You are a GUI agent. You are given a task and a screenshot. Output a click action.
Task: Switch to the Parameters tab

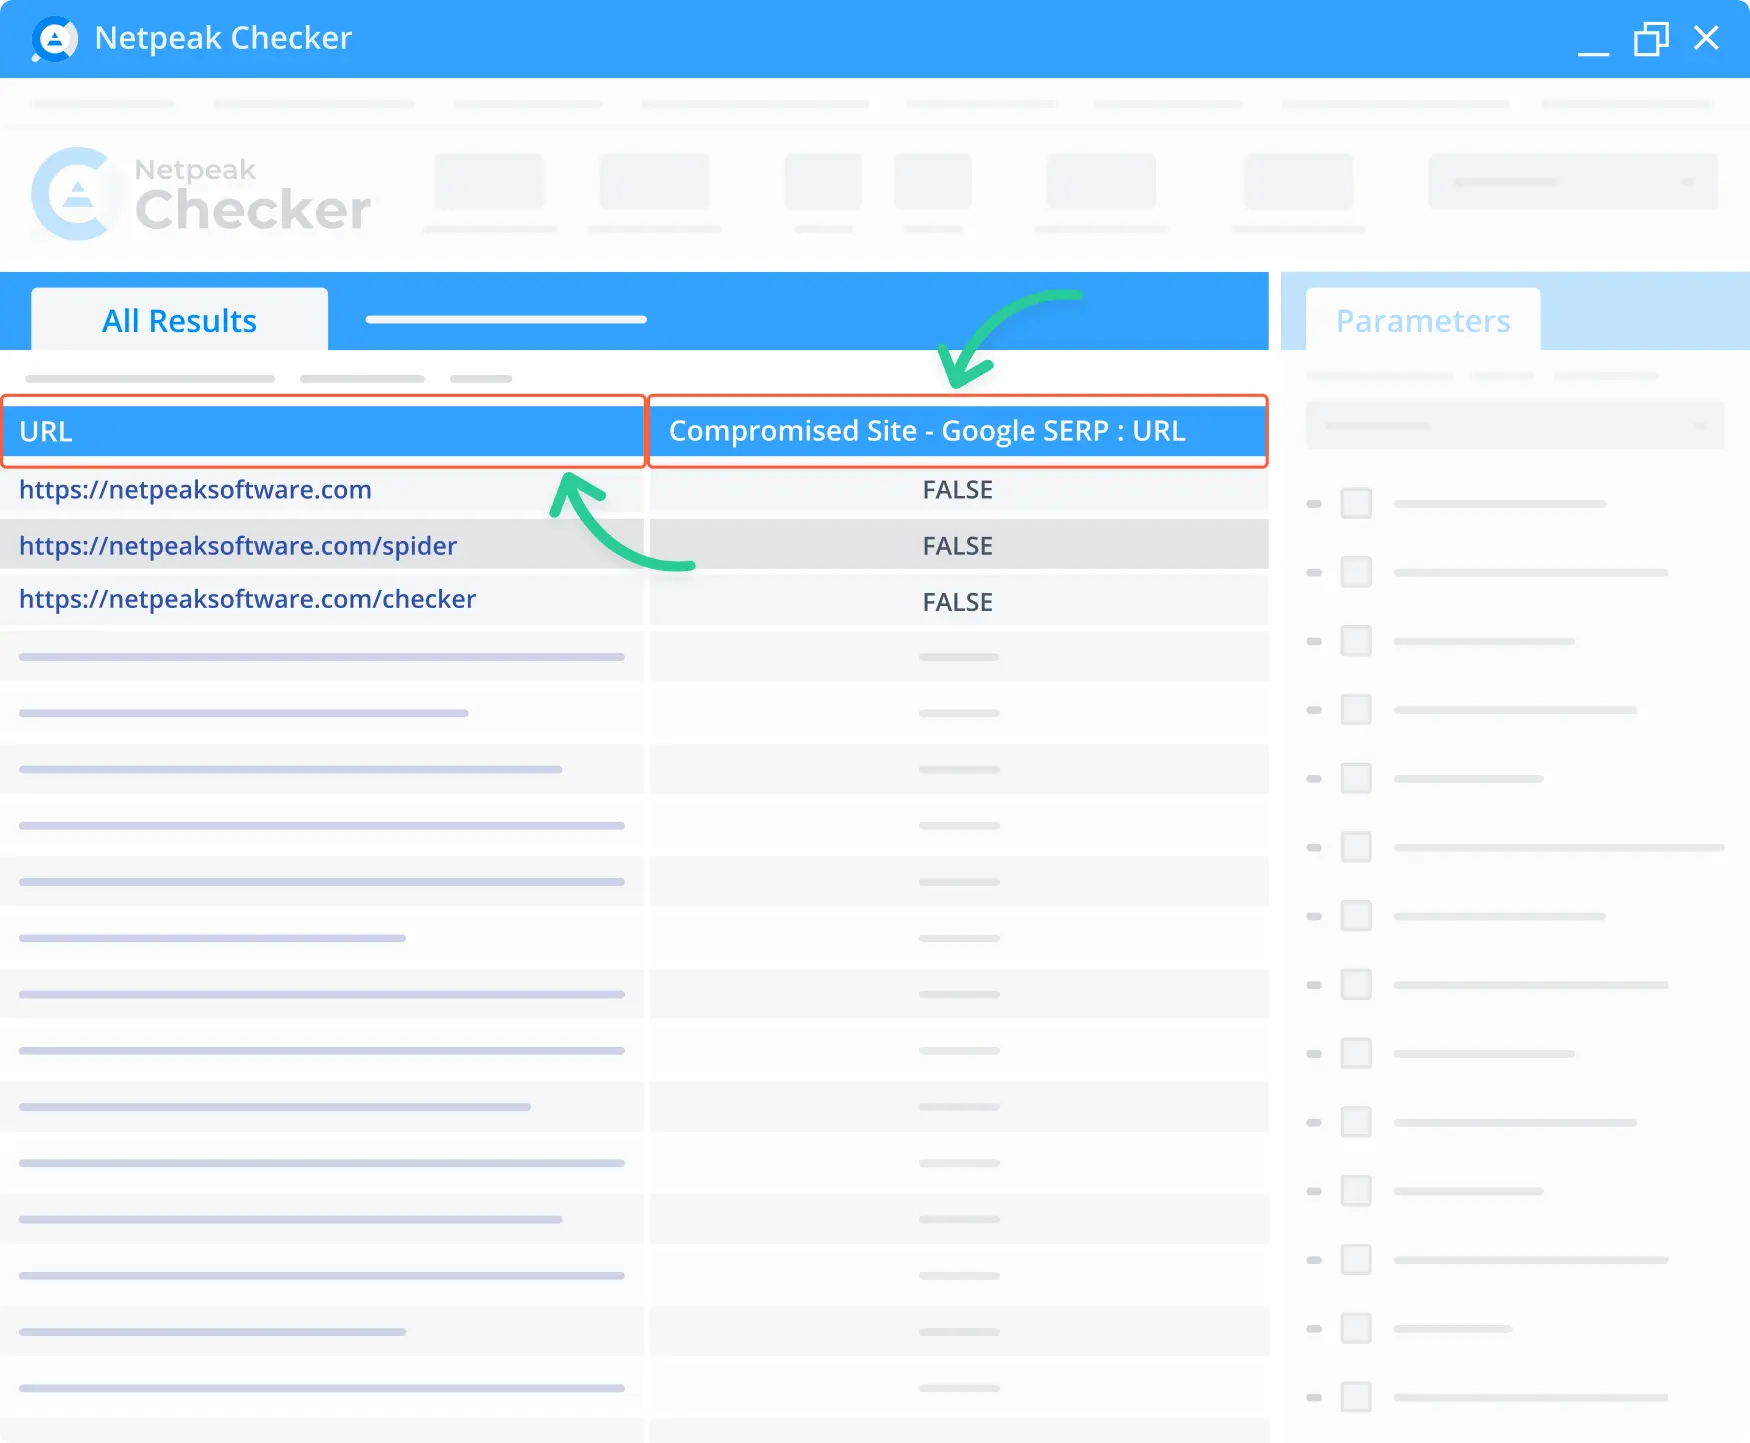(1422, 320)
